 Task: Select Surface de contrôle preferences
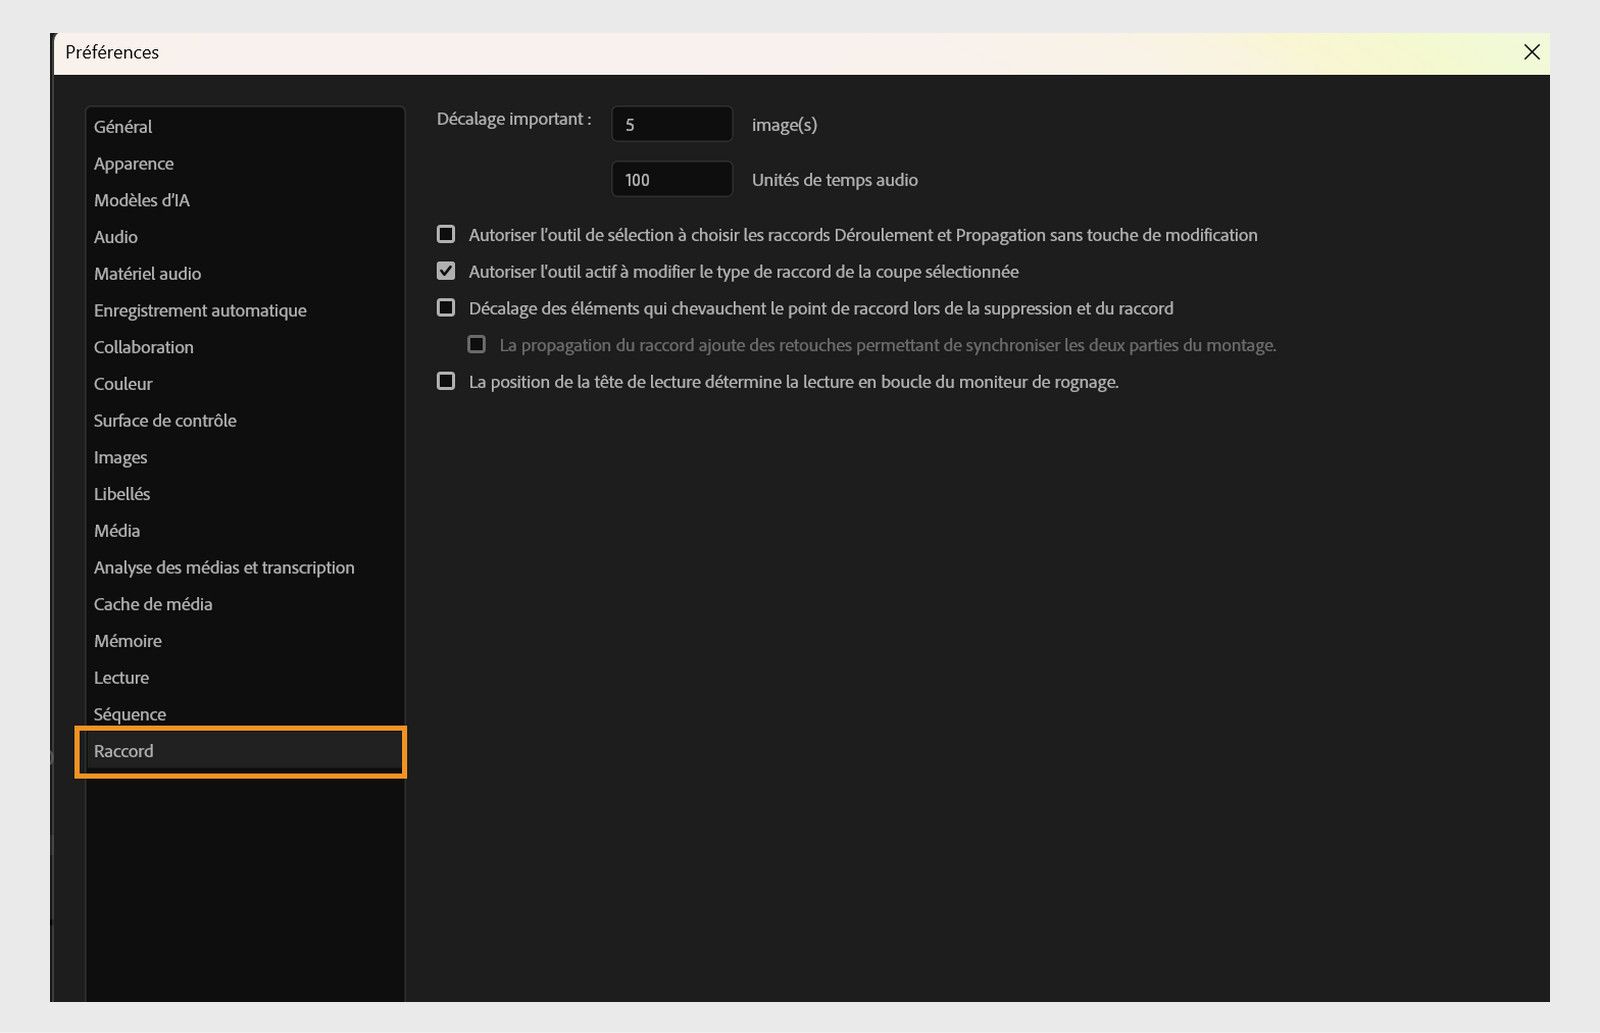tap(164, 420)
